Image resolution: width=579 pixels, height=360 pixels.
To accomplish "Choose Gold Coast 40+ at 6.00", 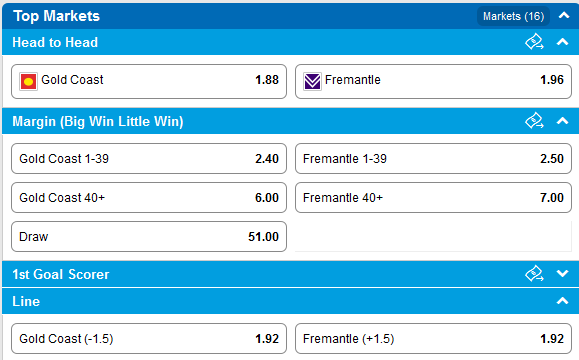I will click(149, 198).
